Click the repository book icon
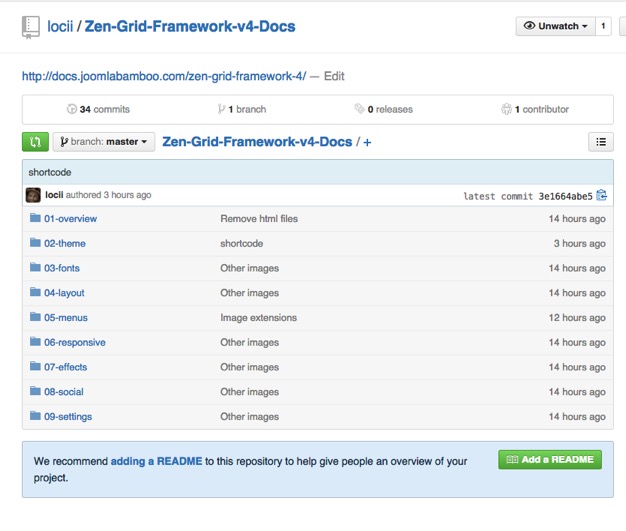Viewport: 626px width, 531px height. (x=31, y=28)
